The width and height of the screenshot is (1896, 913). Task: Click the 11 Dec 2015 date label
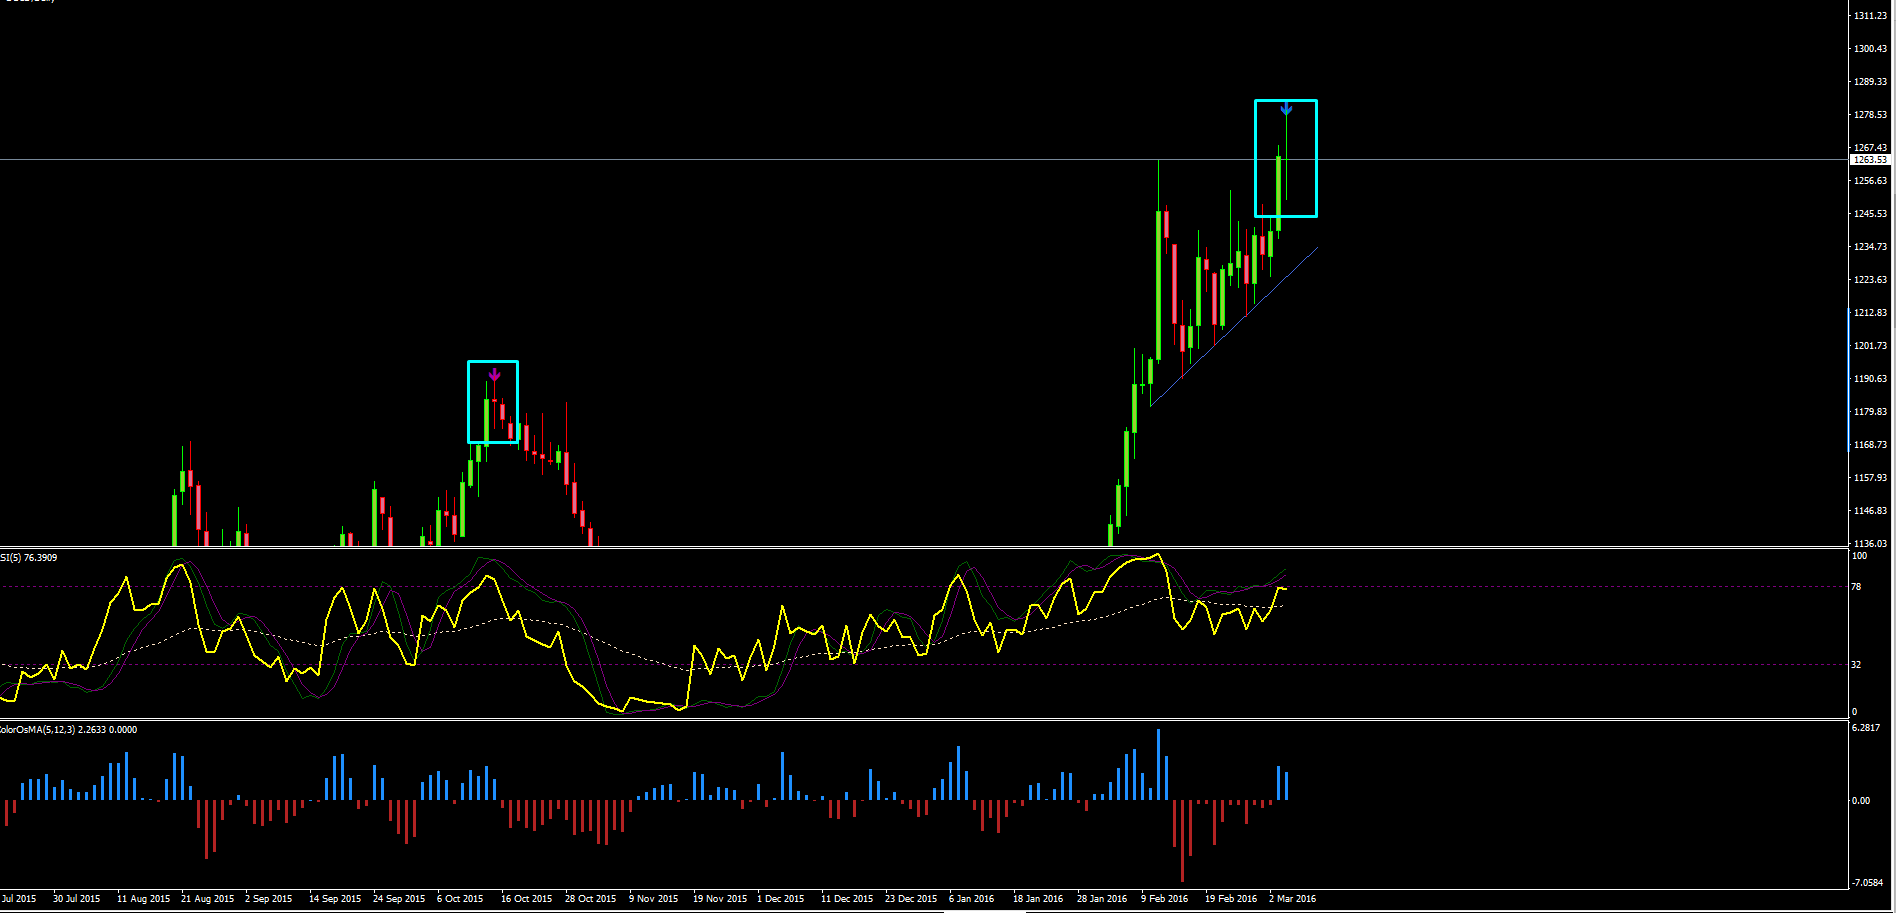pos(847,899)
